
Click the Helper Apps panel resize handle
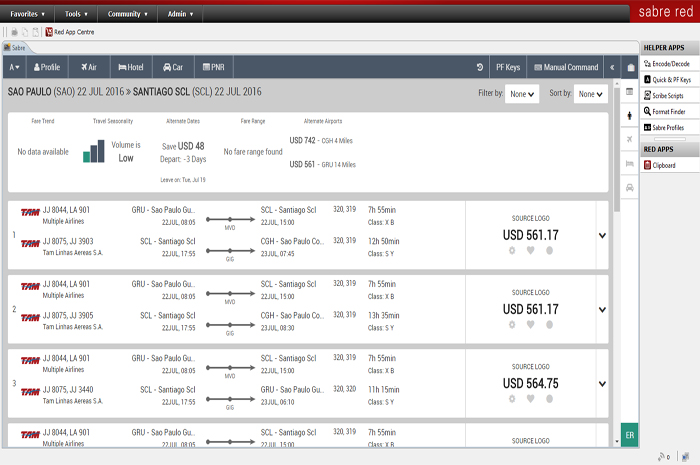670,139
